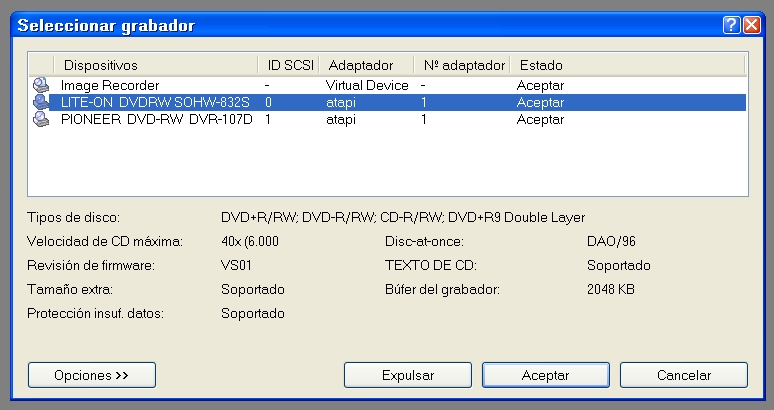Select the PIONEER DVD-RW DVR-107D row
This screenshot has height=410, width=774.
click(x=387, y=119)
